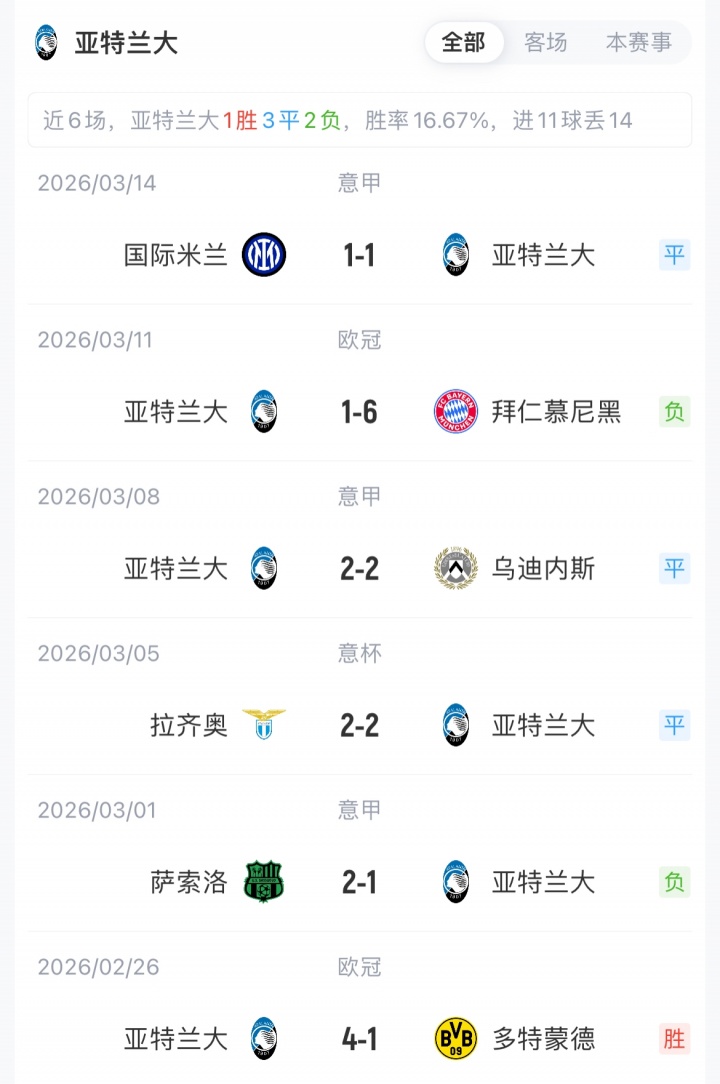The width and height of the screenshot is (720, 1084).
Task: Click 负 badge on the Bayern match
Action: (x=675, y=412)
